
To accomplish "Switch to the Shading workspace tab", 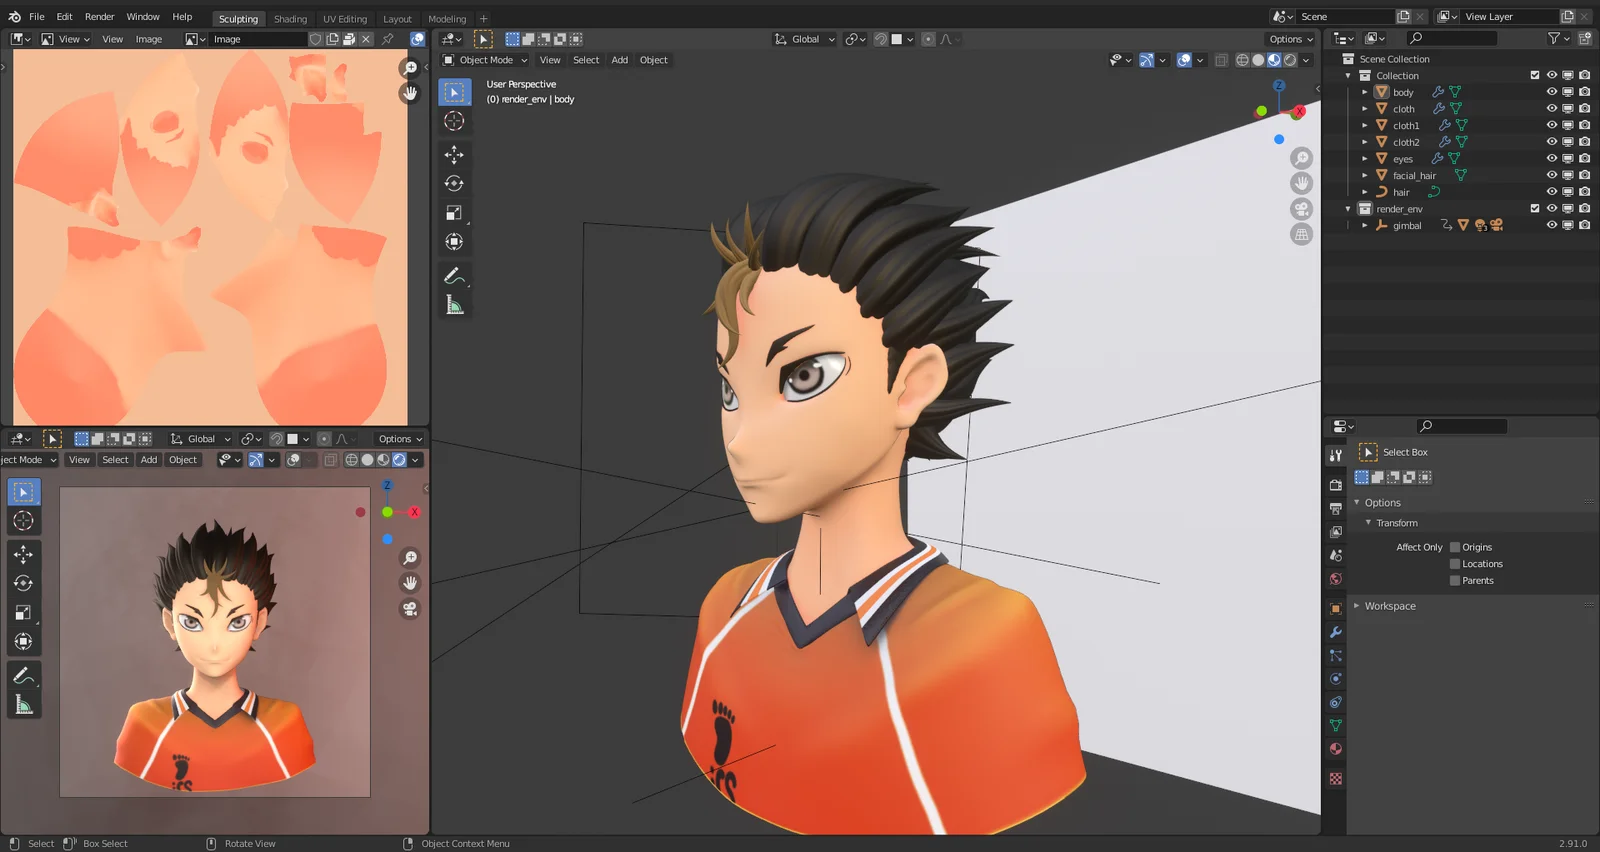I will [290, 18].
